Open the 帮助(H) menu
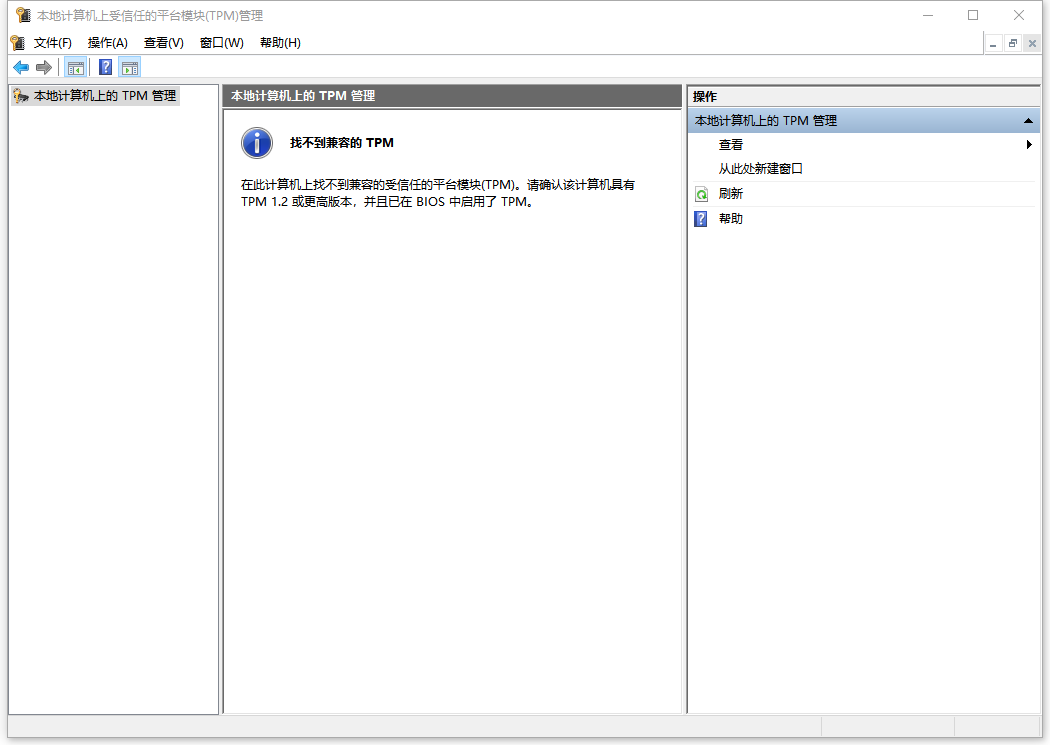 pos(281,43)
